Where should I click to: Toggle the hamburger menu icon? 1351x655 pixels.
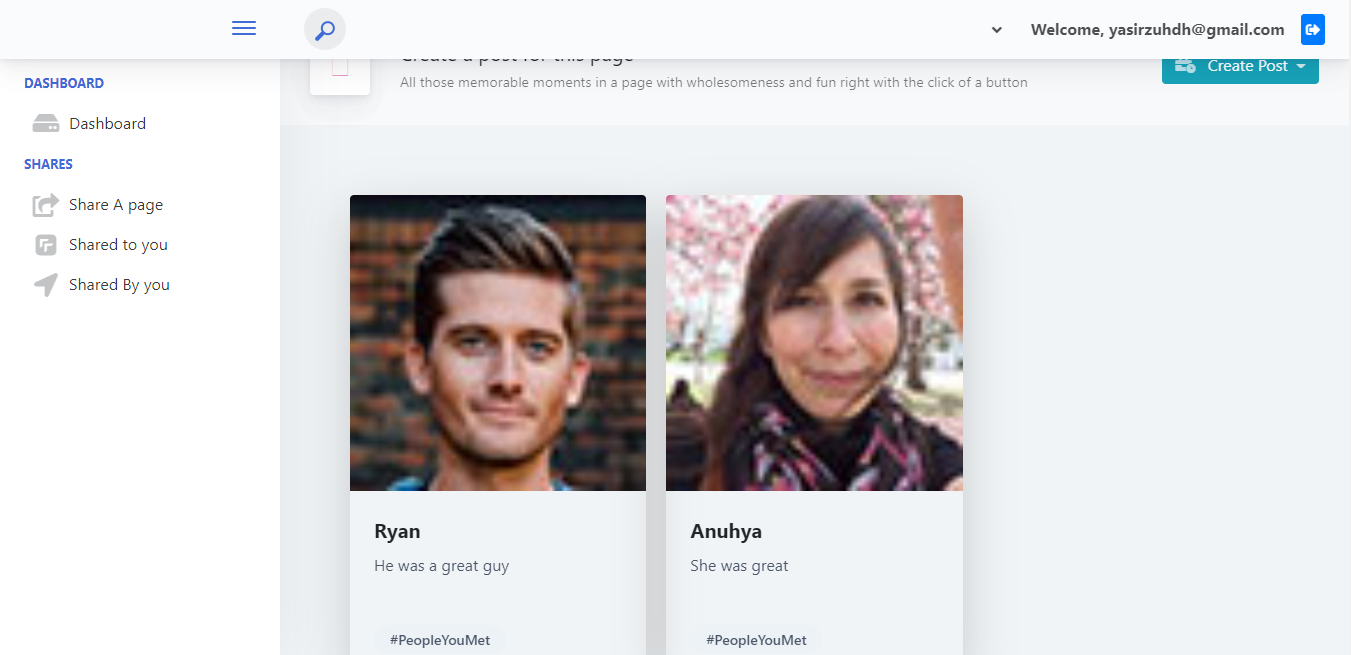point(244,29)
